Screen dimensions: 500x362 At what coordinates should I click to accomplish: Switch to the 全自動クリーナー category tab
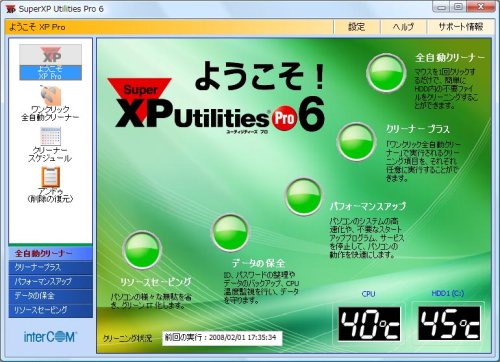[51, 254]
